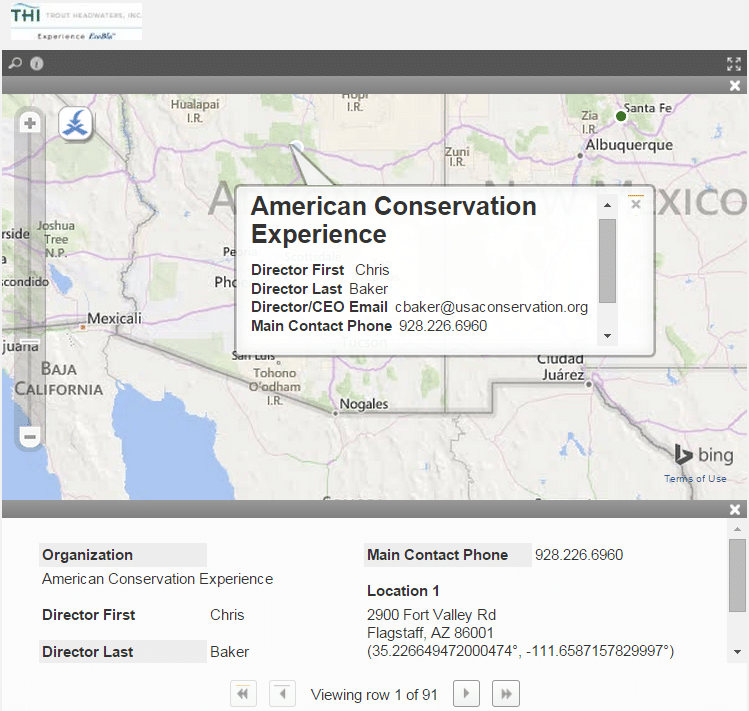Click the map zoom in plus button
Viewport: 749px width, 711px height.
click(30, 123)
